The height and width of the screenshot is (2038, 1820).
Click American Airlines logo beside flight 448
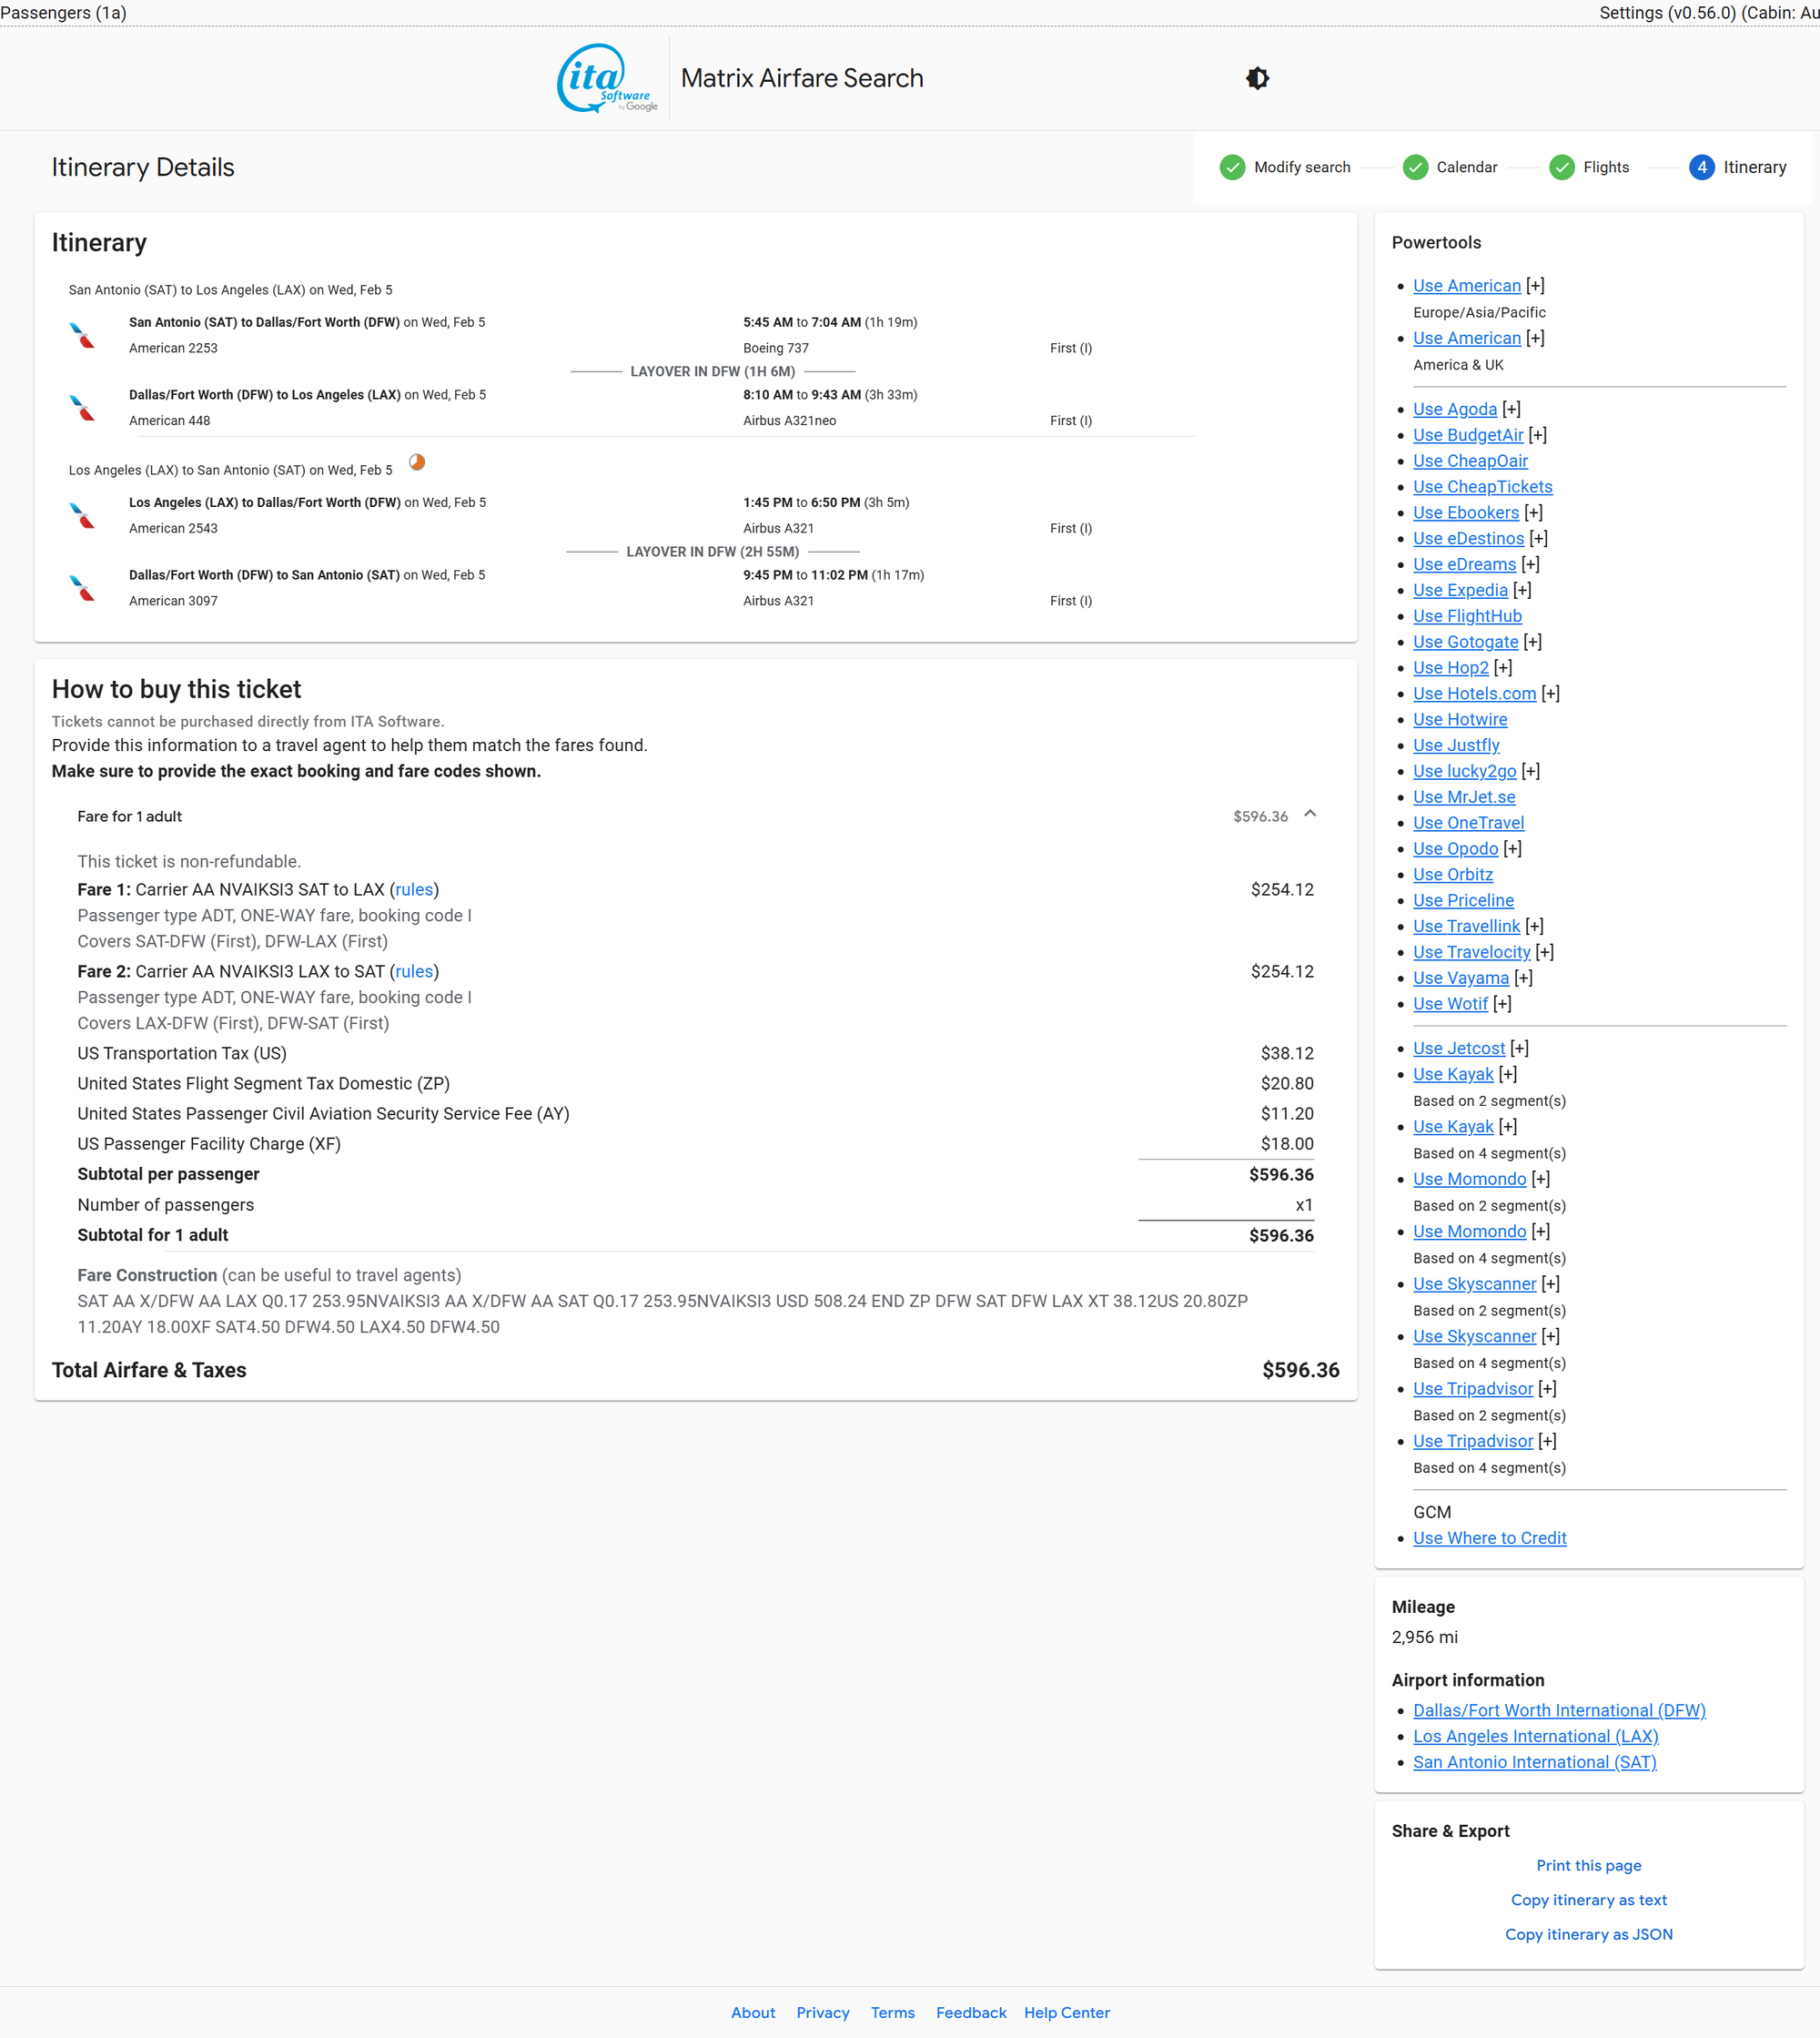pos(82,408)
